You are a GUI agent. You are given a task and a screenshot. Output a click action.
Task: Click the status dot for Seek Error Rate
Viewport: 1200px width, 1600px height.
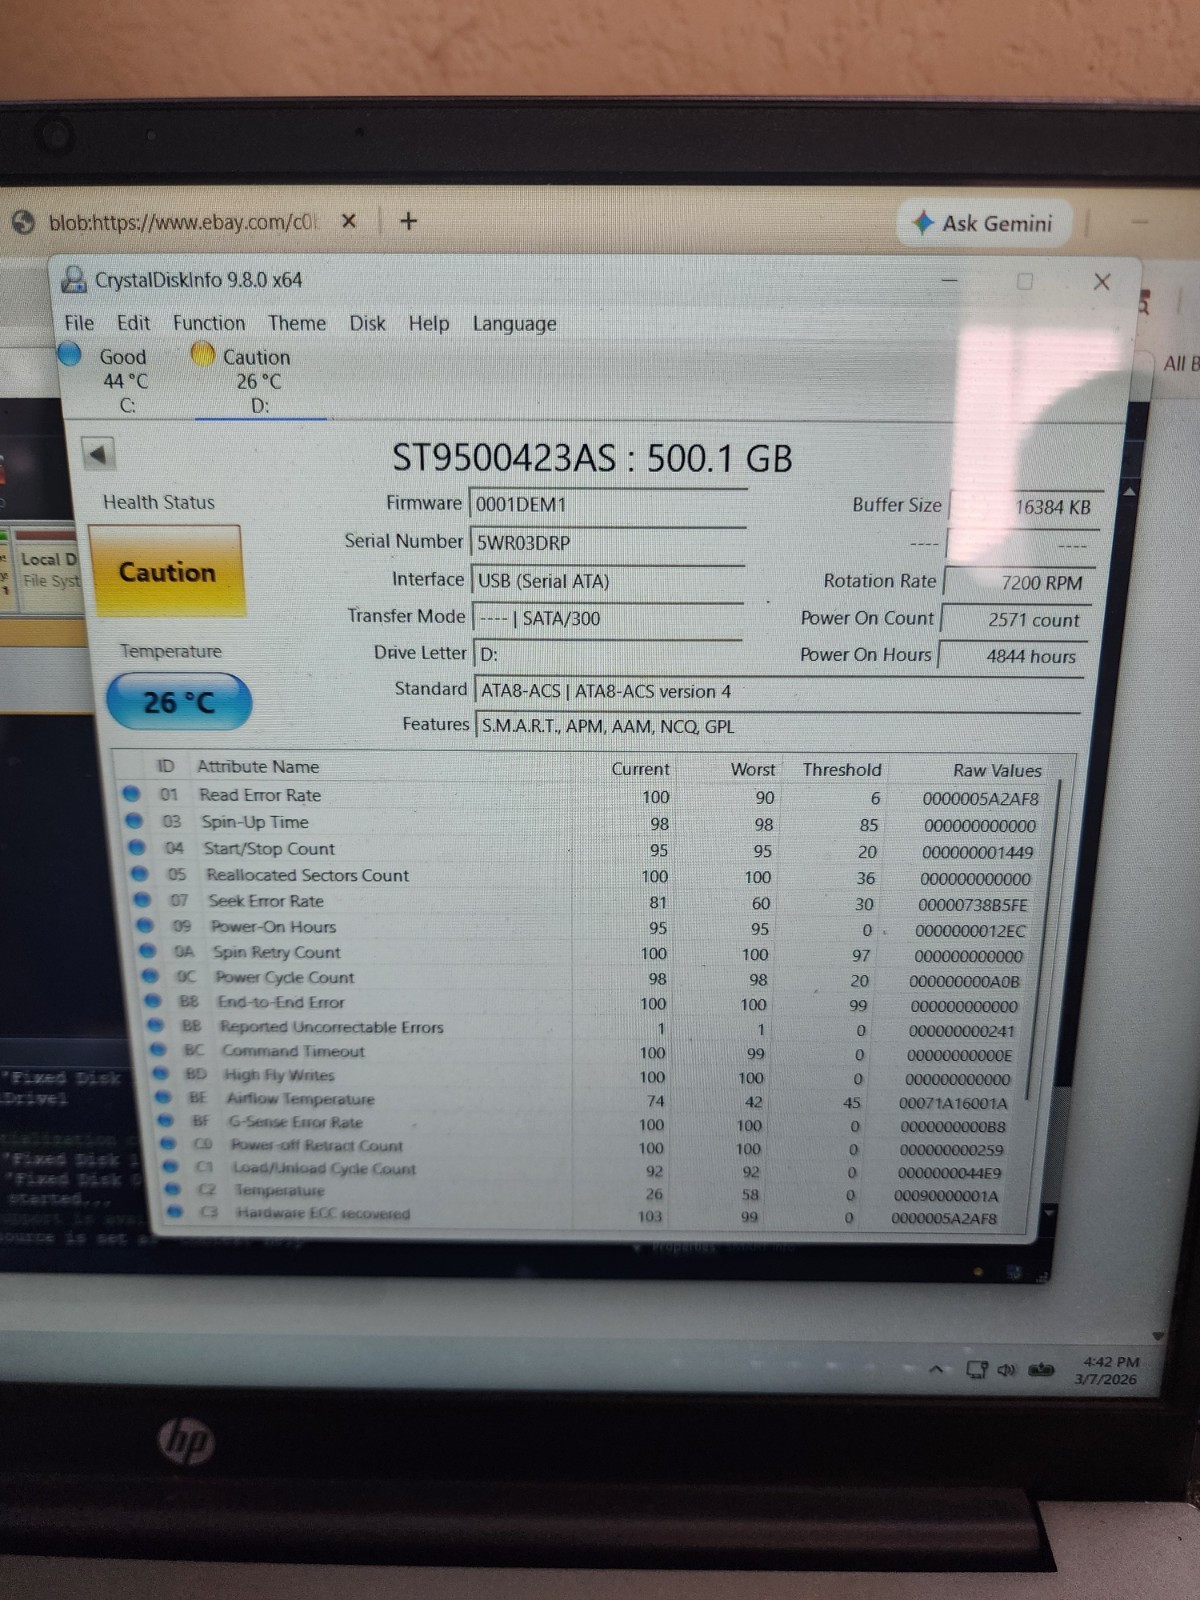(143, 900)
